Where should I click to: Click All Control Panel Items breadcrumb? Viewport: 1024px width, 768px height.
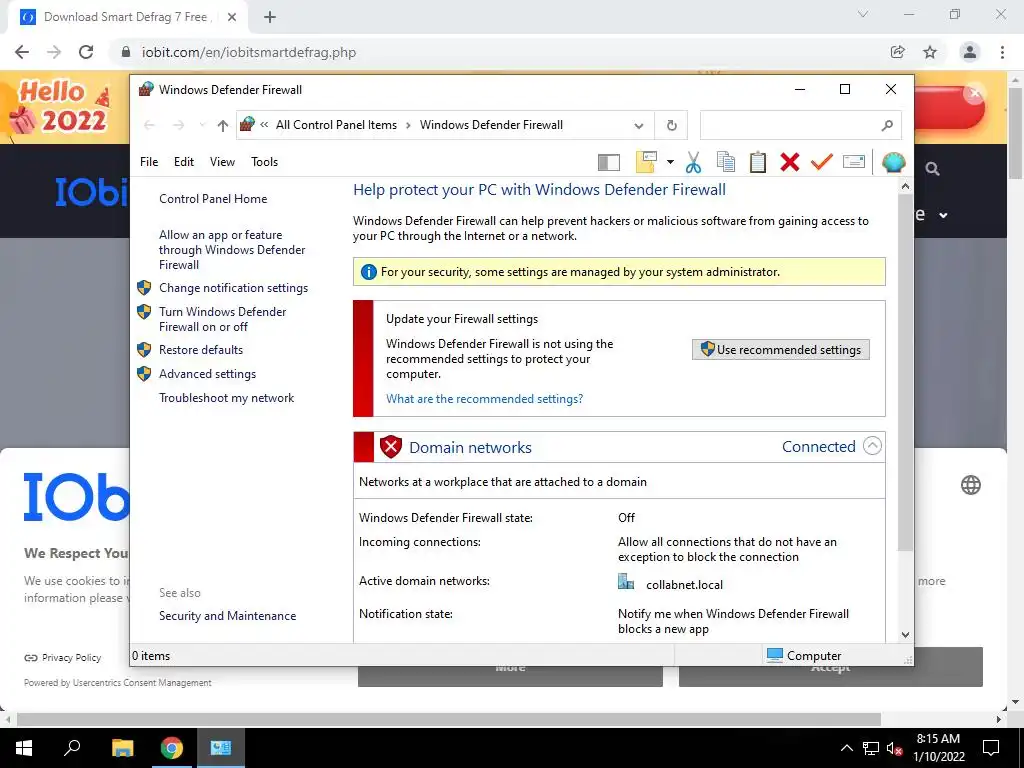(x=336, y=125)
